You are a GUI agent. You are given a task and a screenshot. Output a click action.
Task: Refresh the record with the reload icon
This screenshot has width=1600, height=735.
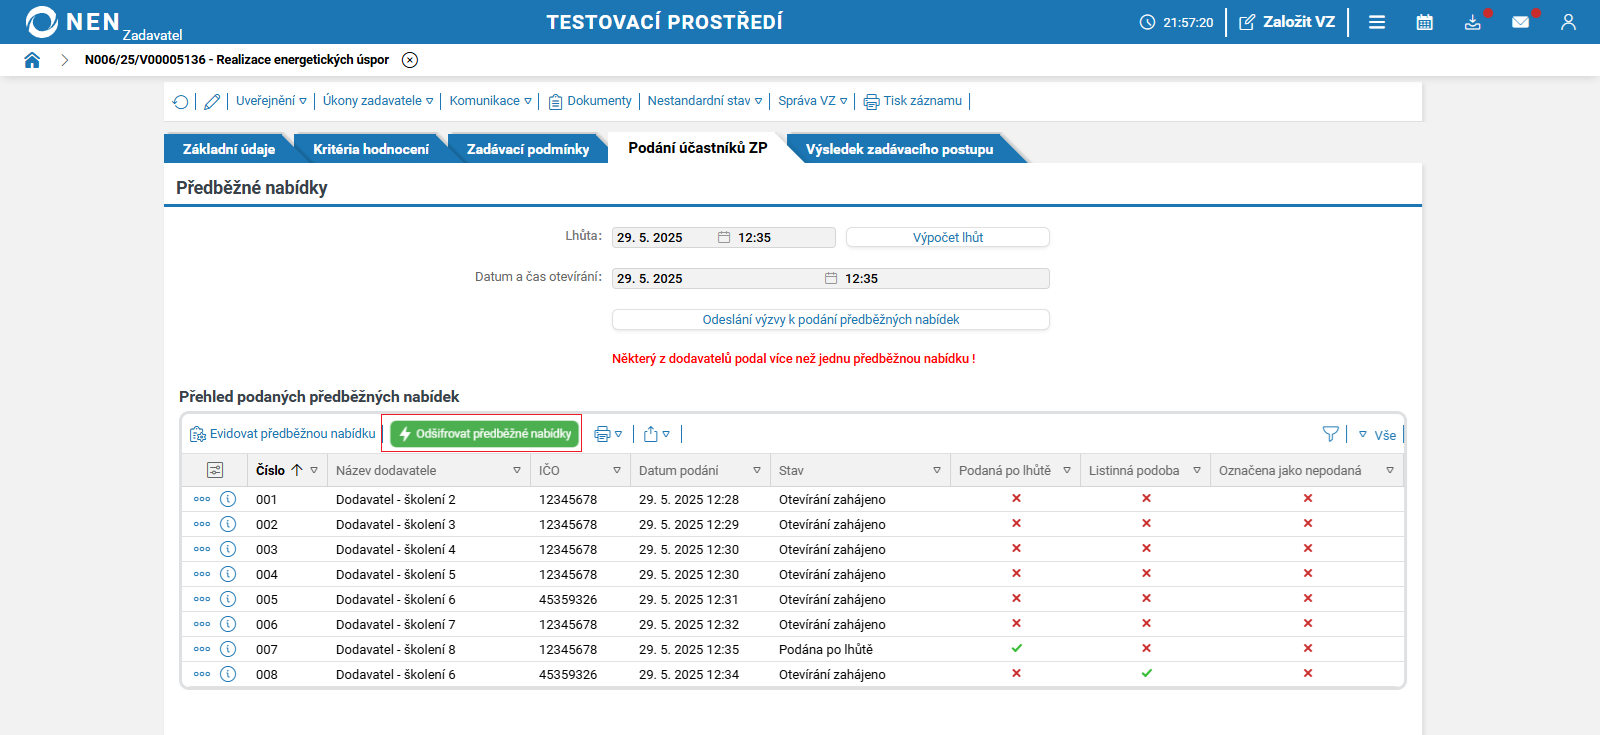coord(180,101)
